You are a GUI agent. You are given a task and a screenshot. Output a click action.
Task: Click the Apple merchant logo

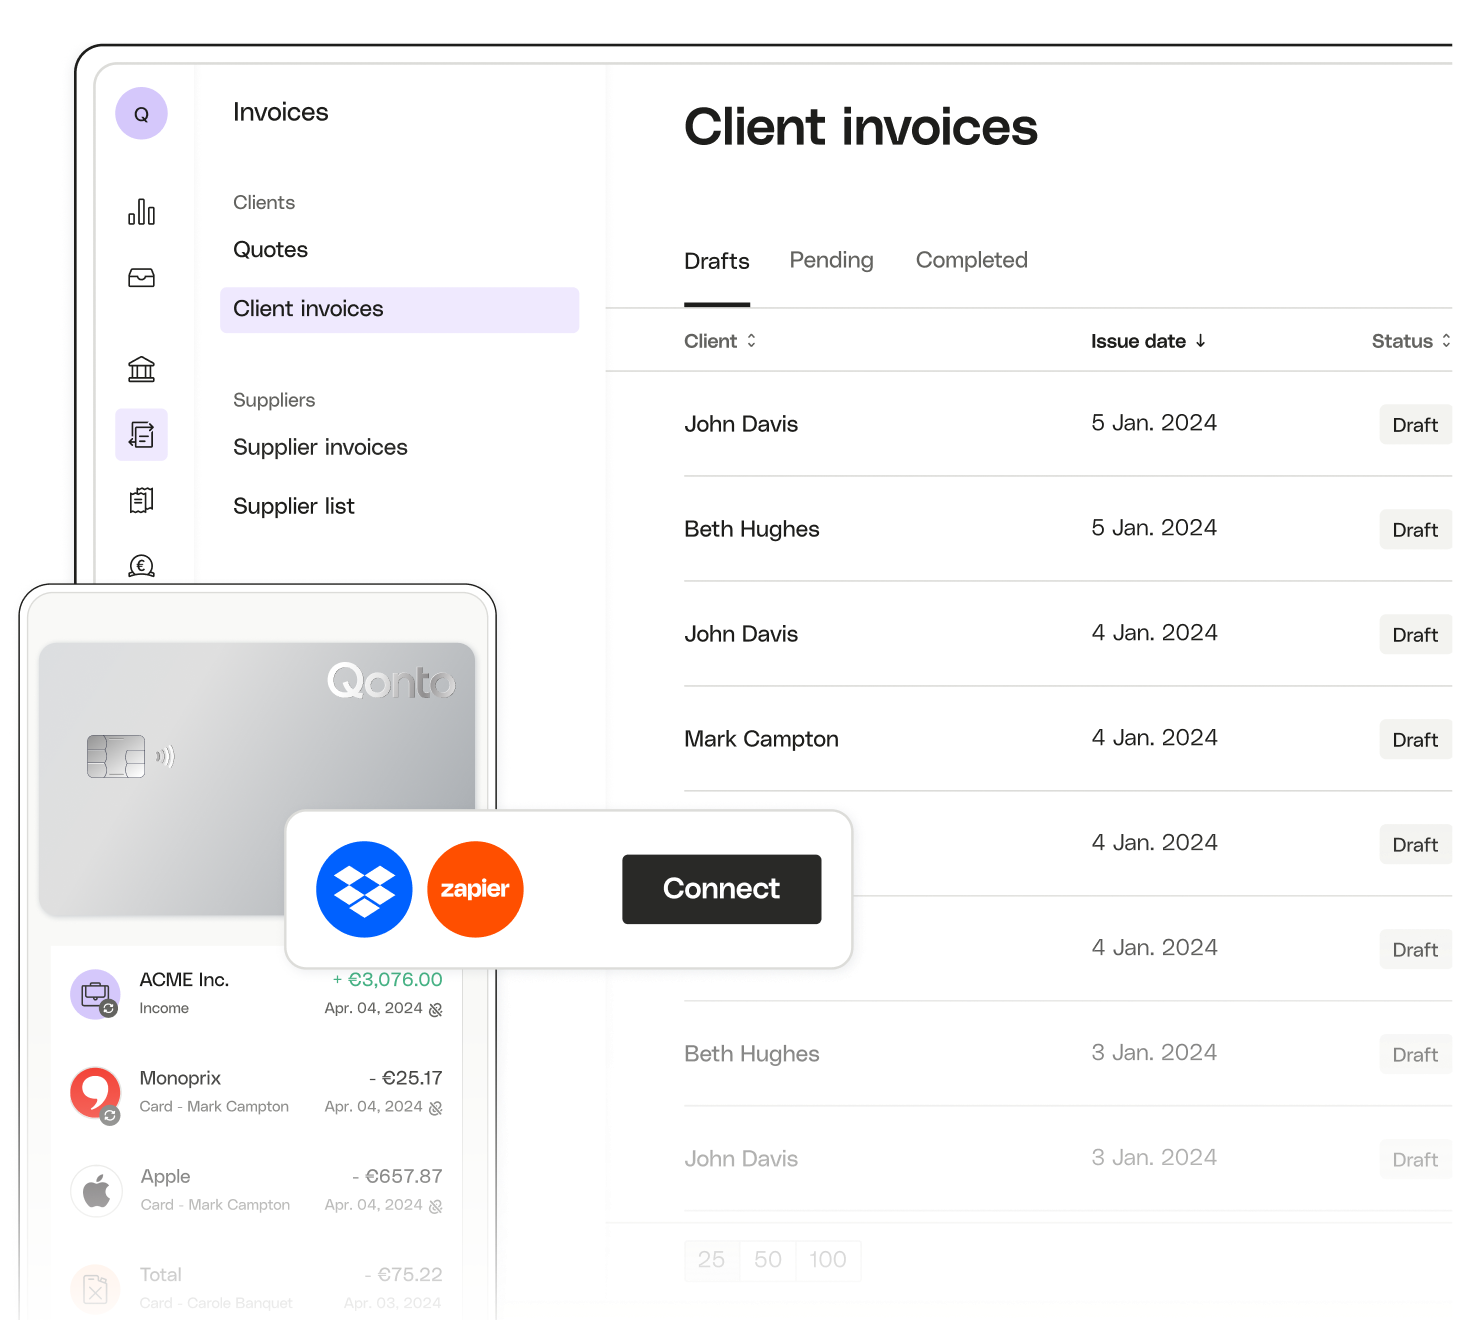tap(96, 1191)
